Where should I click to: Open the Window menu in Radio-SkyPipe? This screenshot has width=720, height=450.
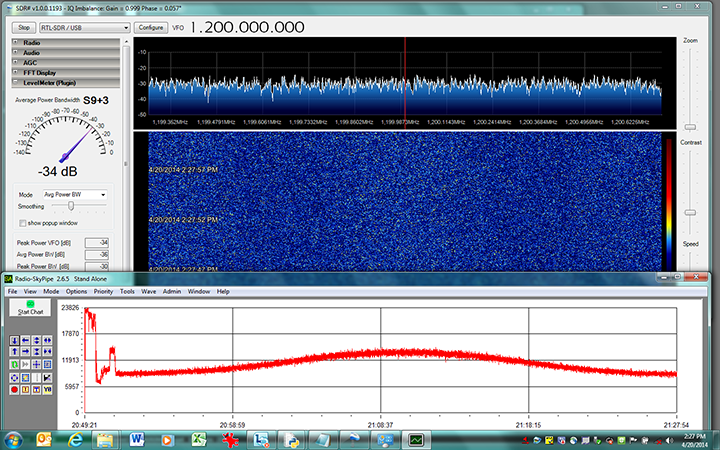pos(198,292)
